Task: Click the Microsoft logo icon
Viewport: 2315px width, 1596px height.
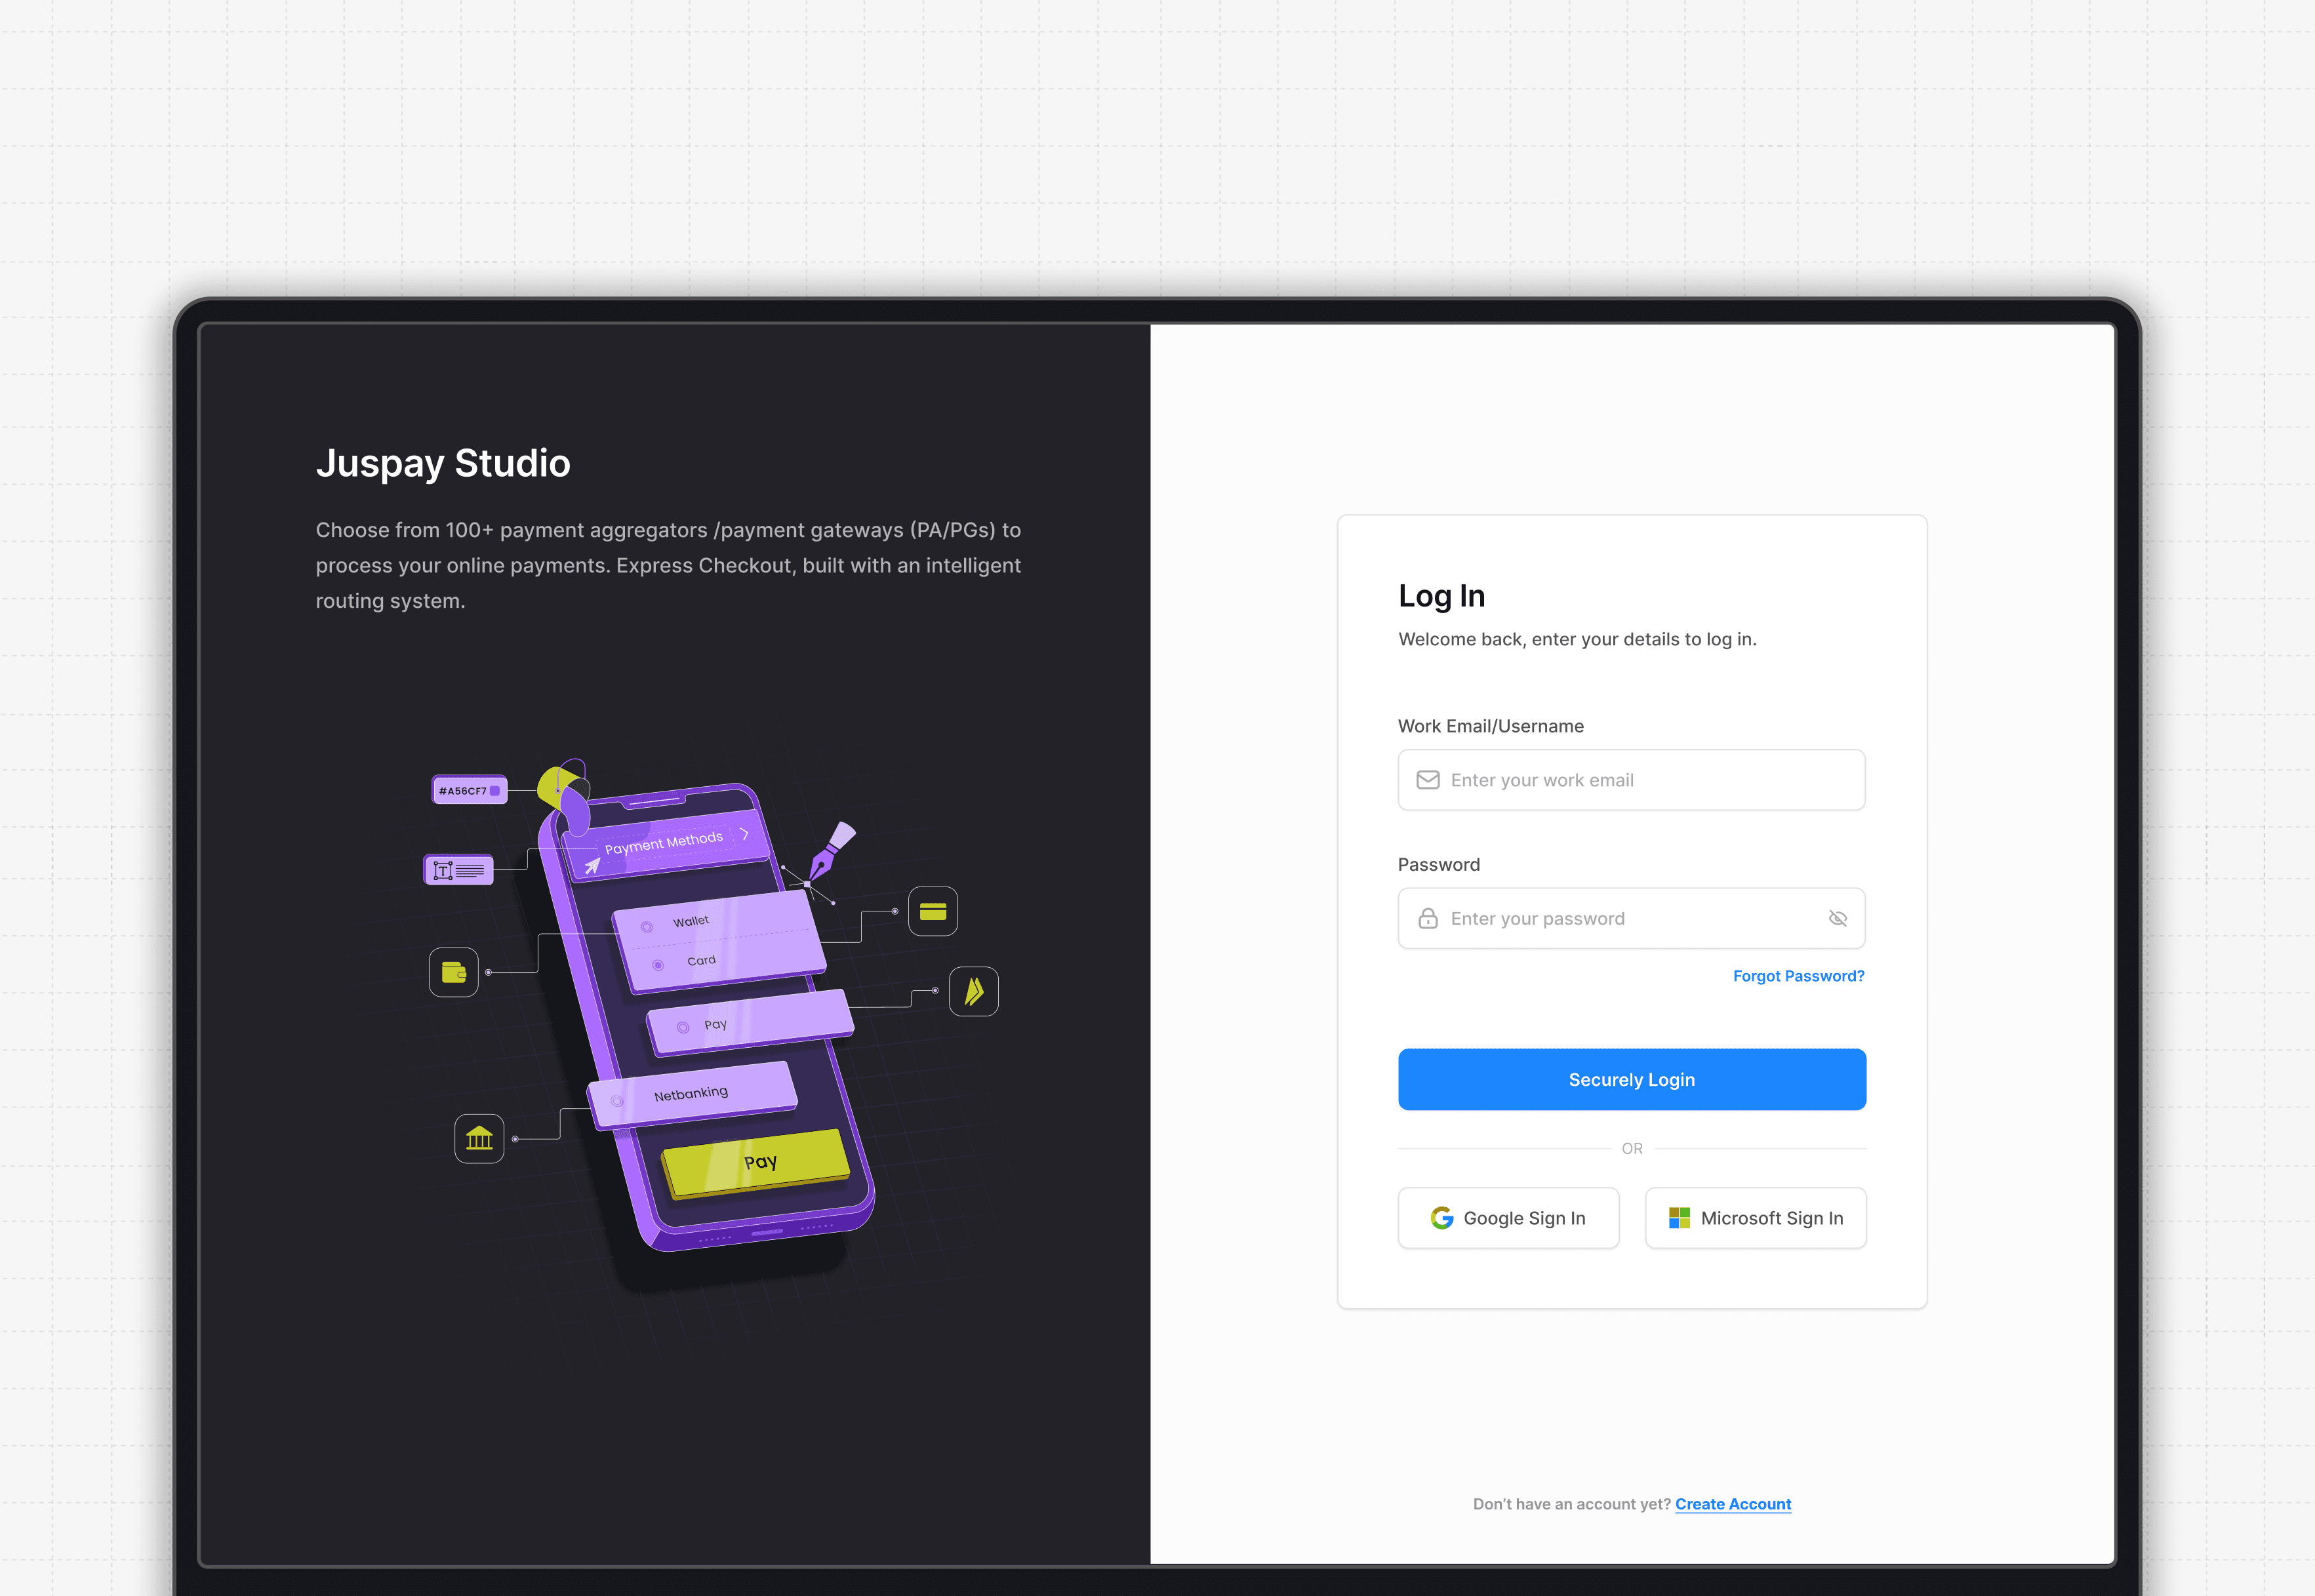Action: (x=1679, y=1218)
